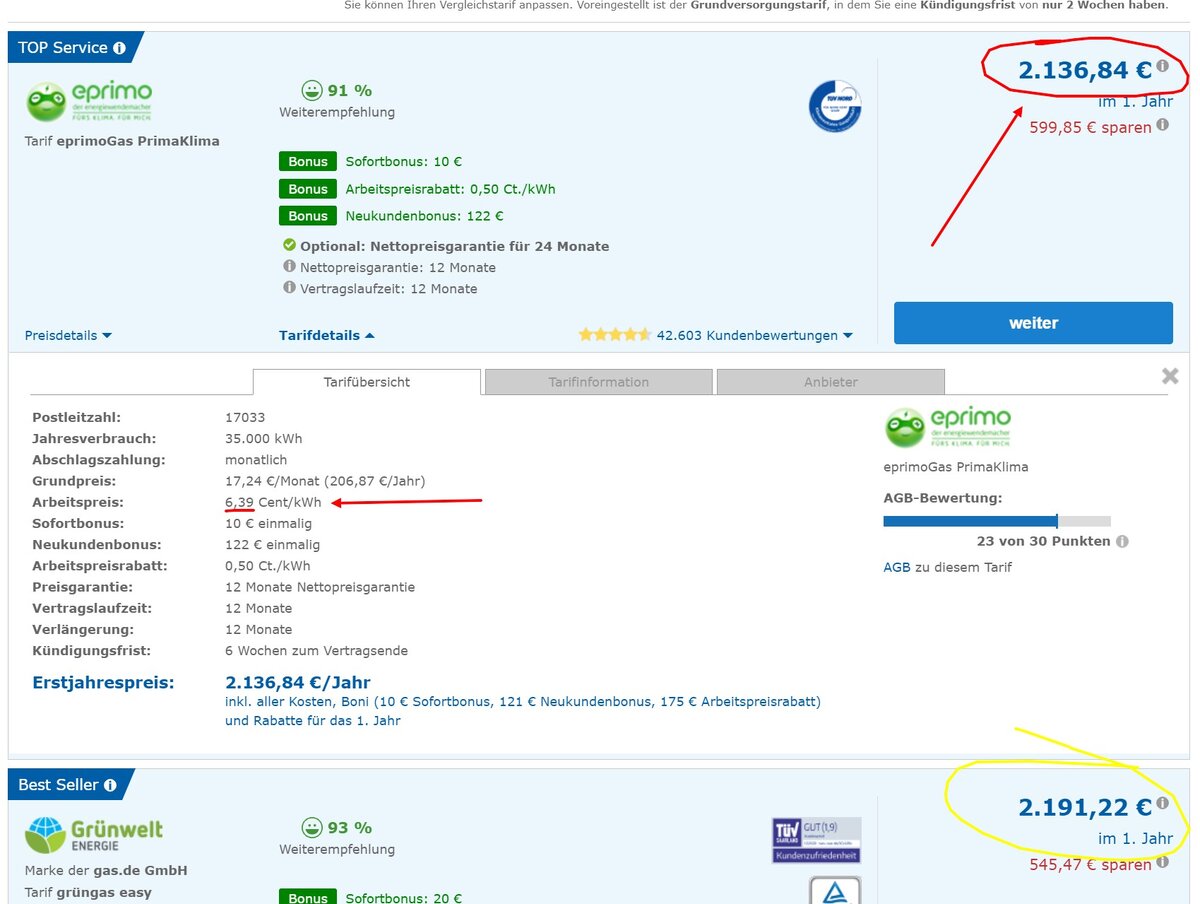Click the star rating icons for eprimo

pyautogui.click(x=615, y=335)
